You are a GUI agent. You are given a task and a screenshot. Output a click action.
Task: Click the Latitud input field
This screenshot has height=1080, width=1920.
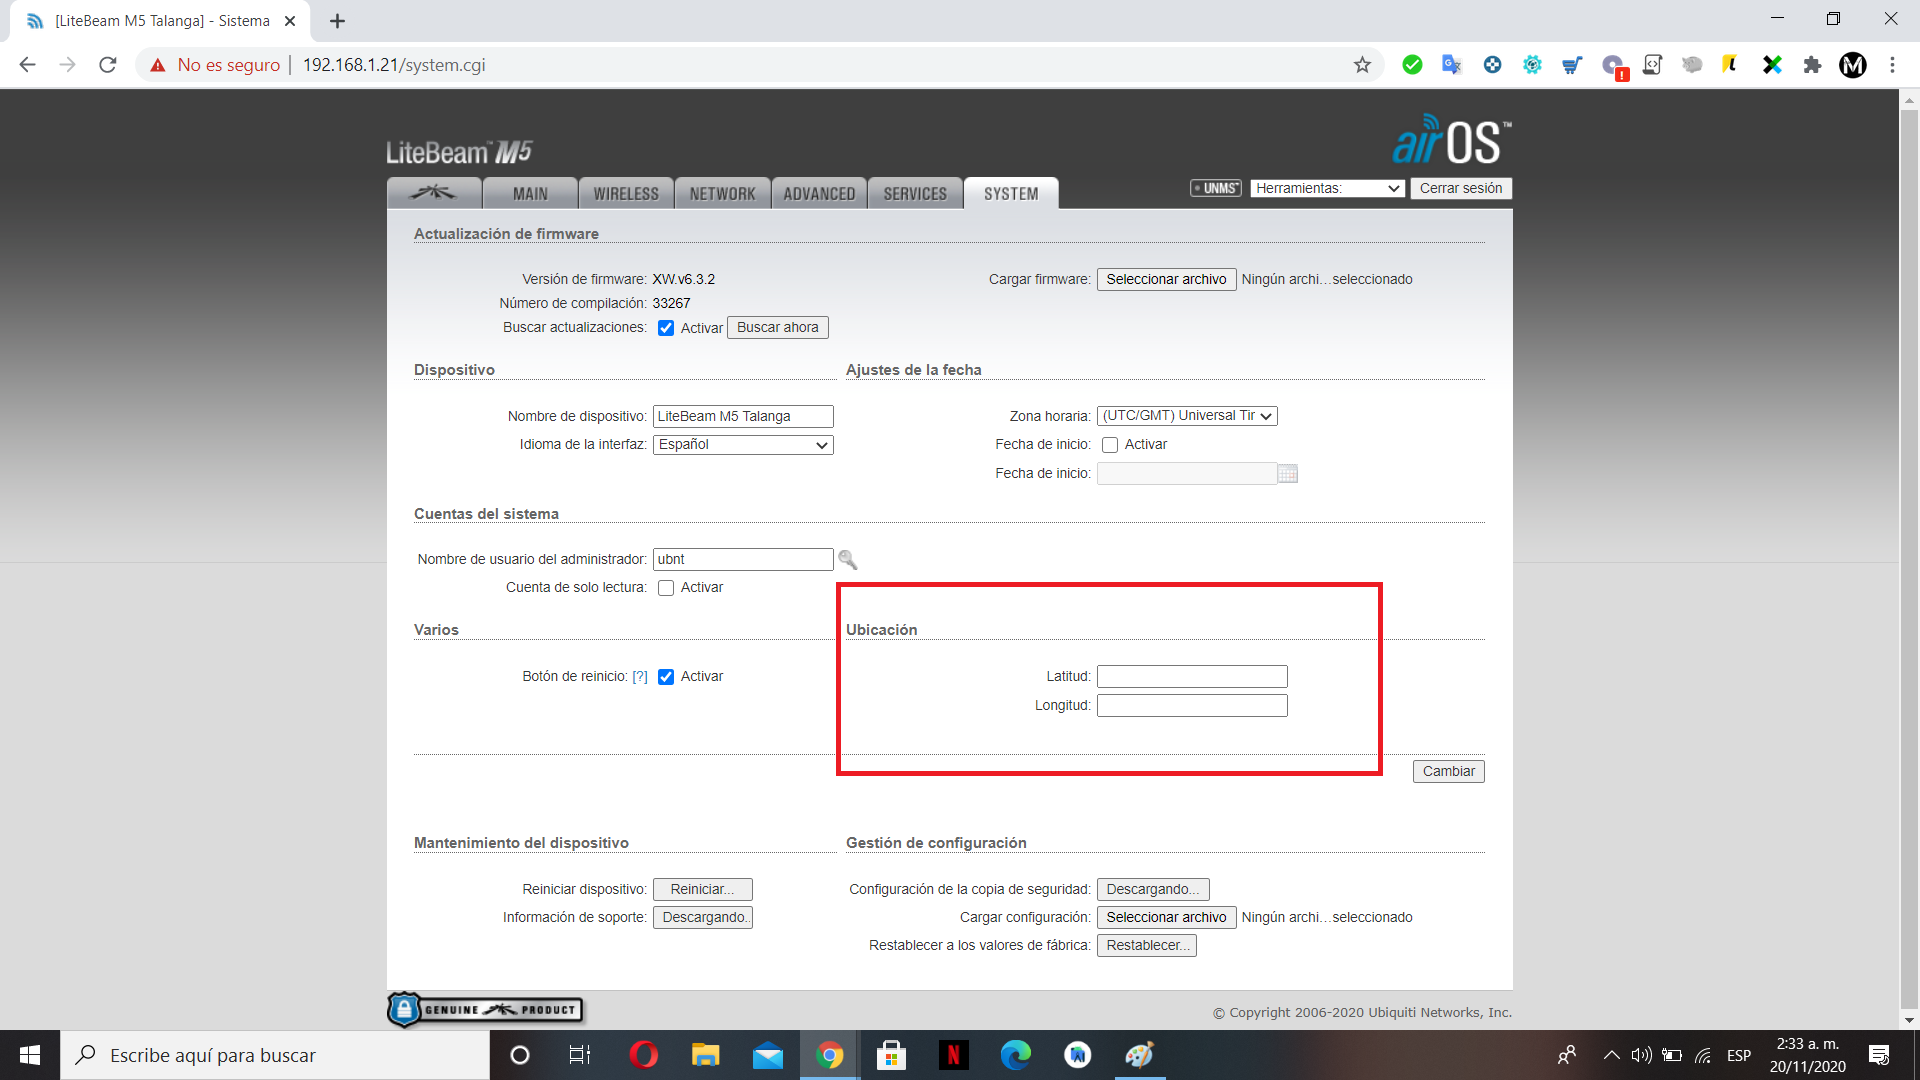(1192, 677)
